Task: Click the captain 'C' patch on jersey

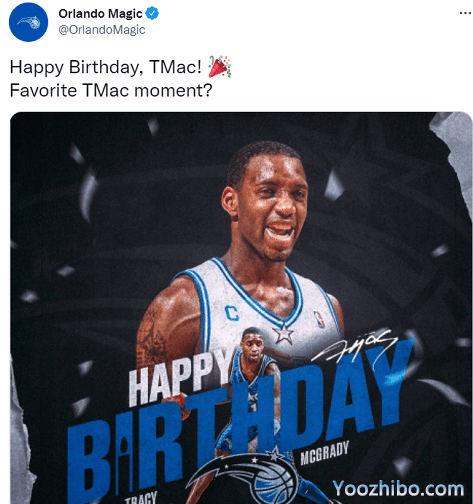Action: click(232, 313)
